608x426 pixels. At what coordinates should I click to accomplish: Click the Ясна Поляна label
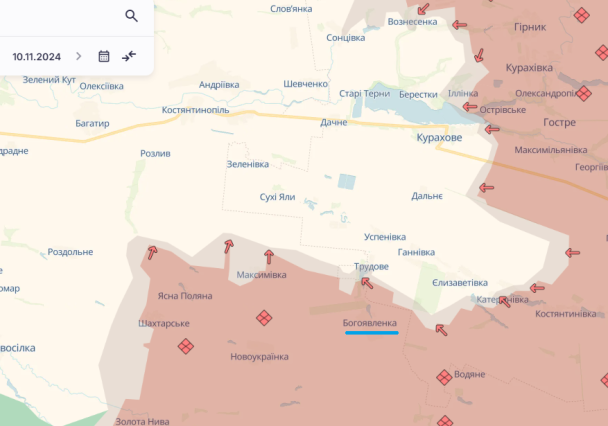point(185,296)
